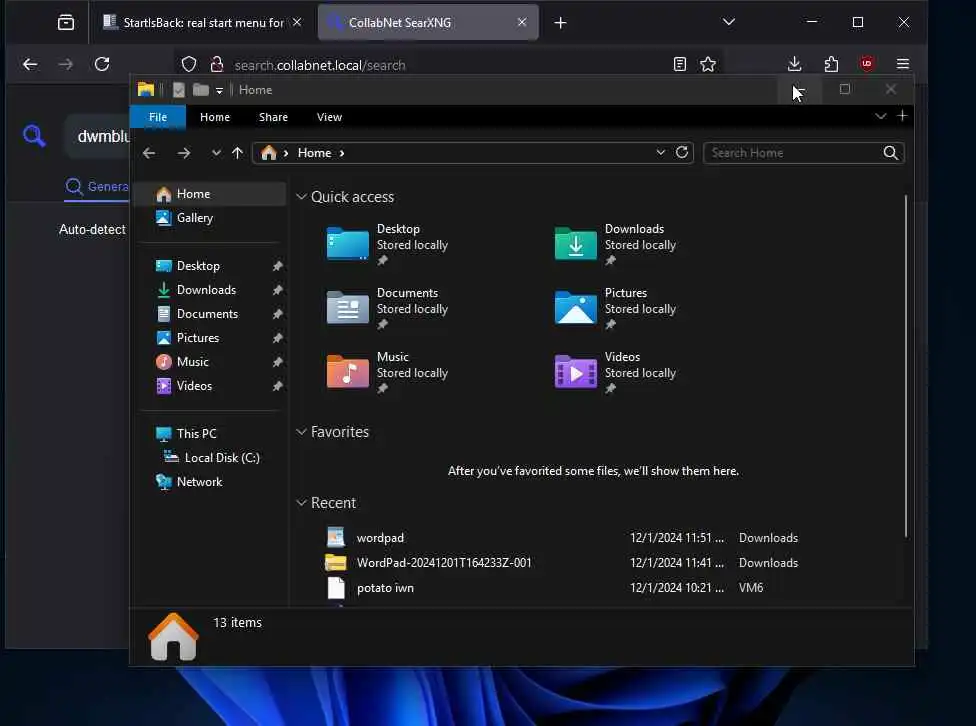The image size is (976, 726).
Task: Navigate forward in File Explorer
Action: (x=184, y=153)
